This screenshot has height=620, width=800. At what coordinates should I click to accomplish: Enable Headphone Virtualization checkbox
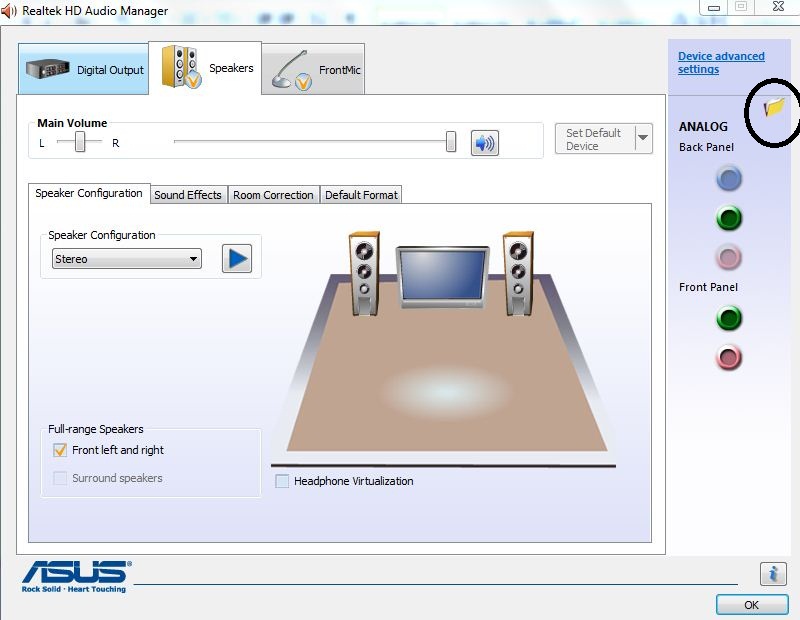click(x=282, y=481)
